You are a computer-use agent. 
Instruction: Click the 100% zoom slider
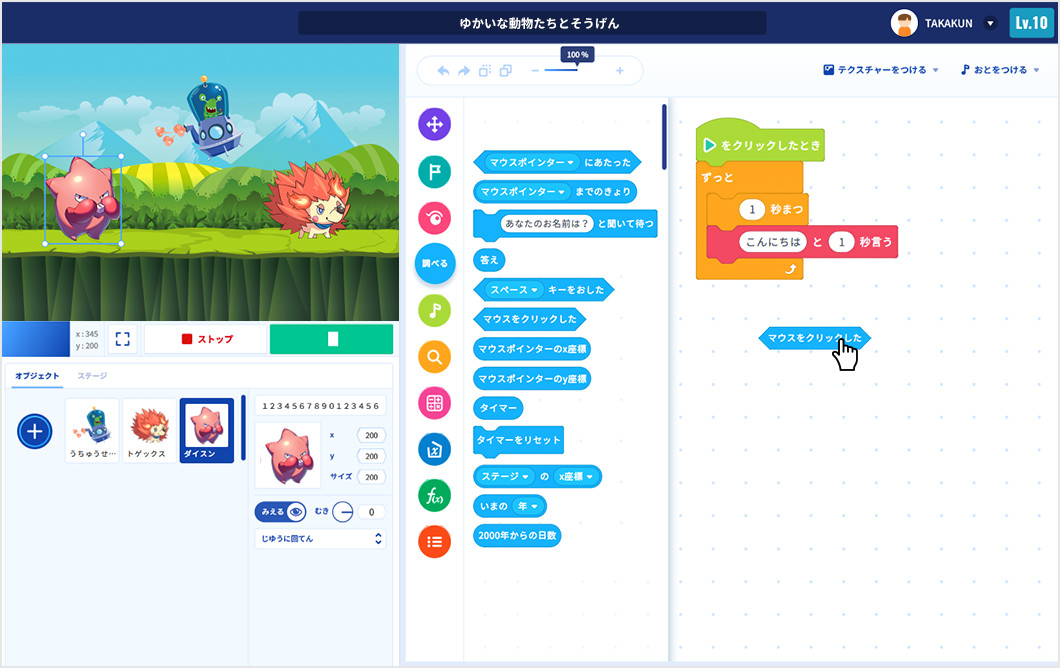pos(576,70)
